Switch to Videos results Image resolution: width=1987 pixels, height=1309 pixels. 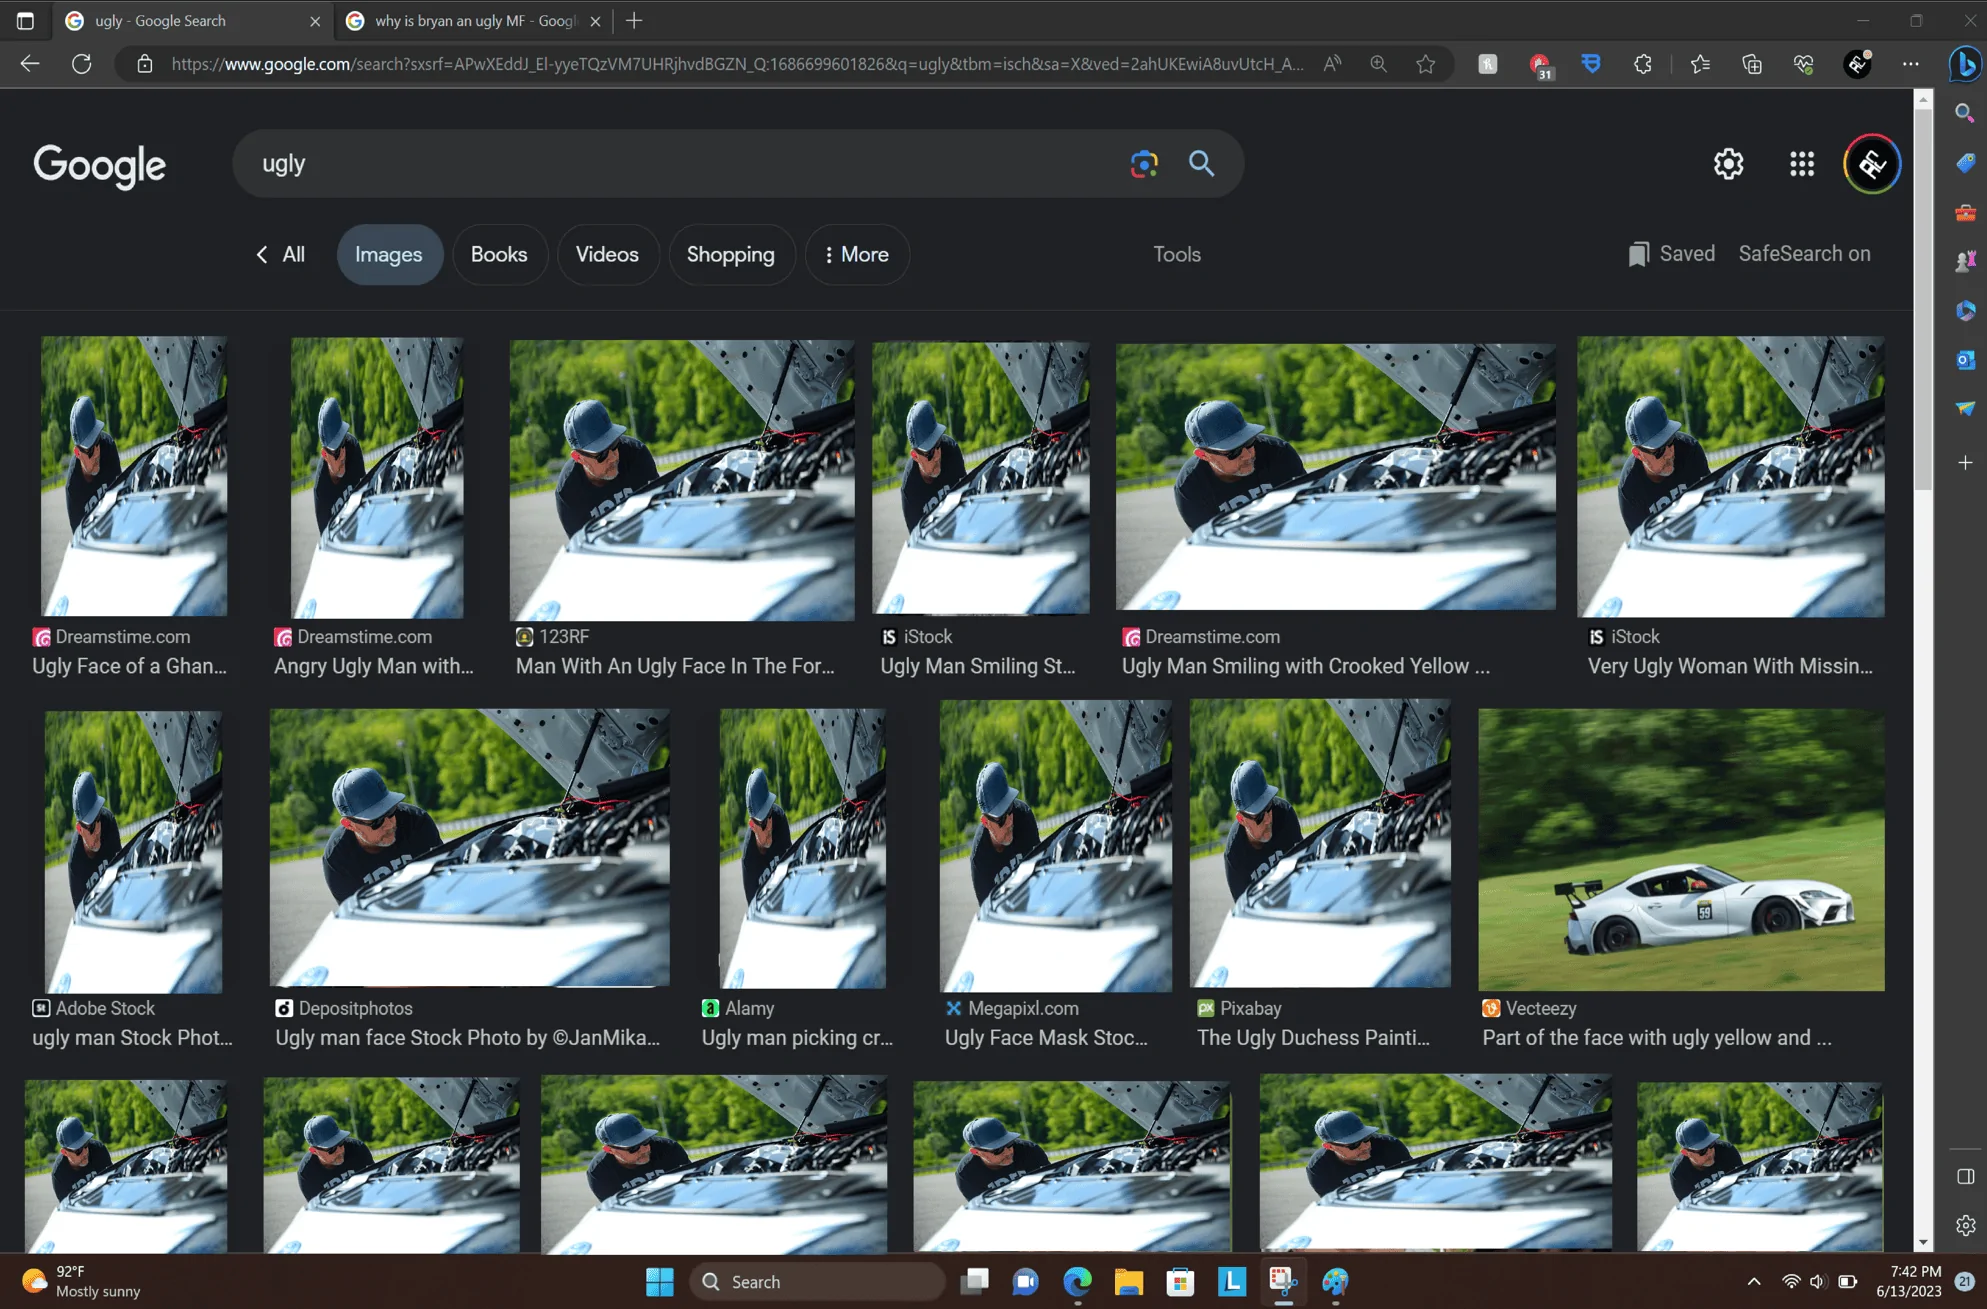coord(607,255)
